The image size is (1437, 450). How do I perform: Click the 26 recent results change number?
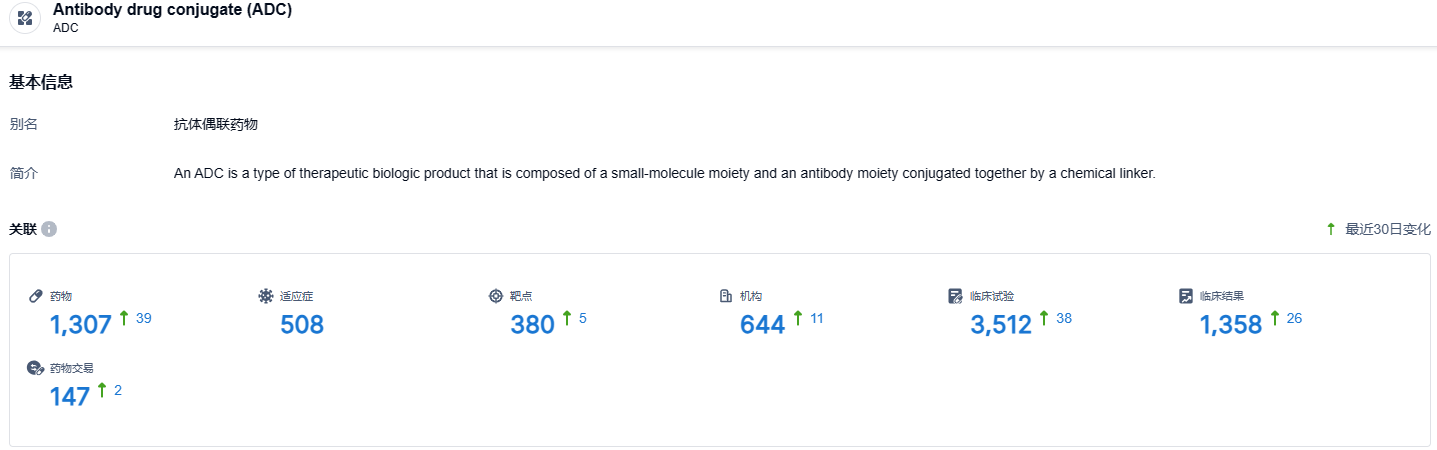point(1294,319)
